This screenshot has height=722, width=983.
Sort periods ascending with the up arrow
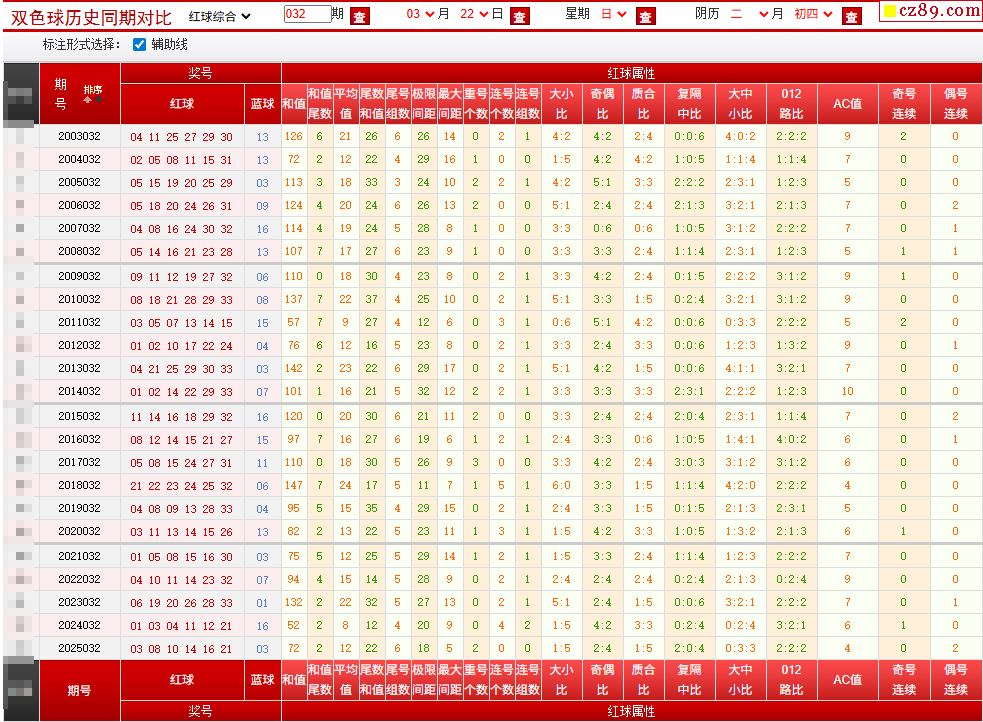(x=88, y=100)
